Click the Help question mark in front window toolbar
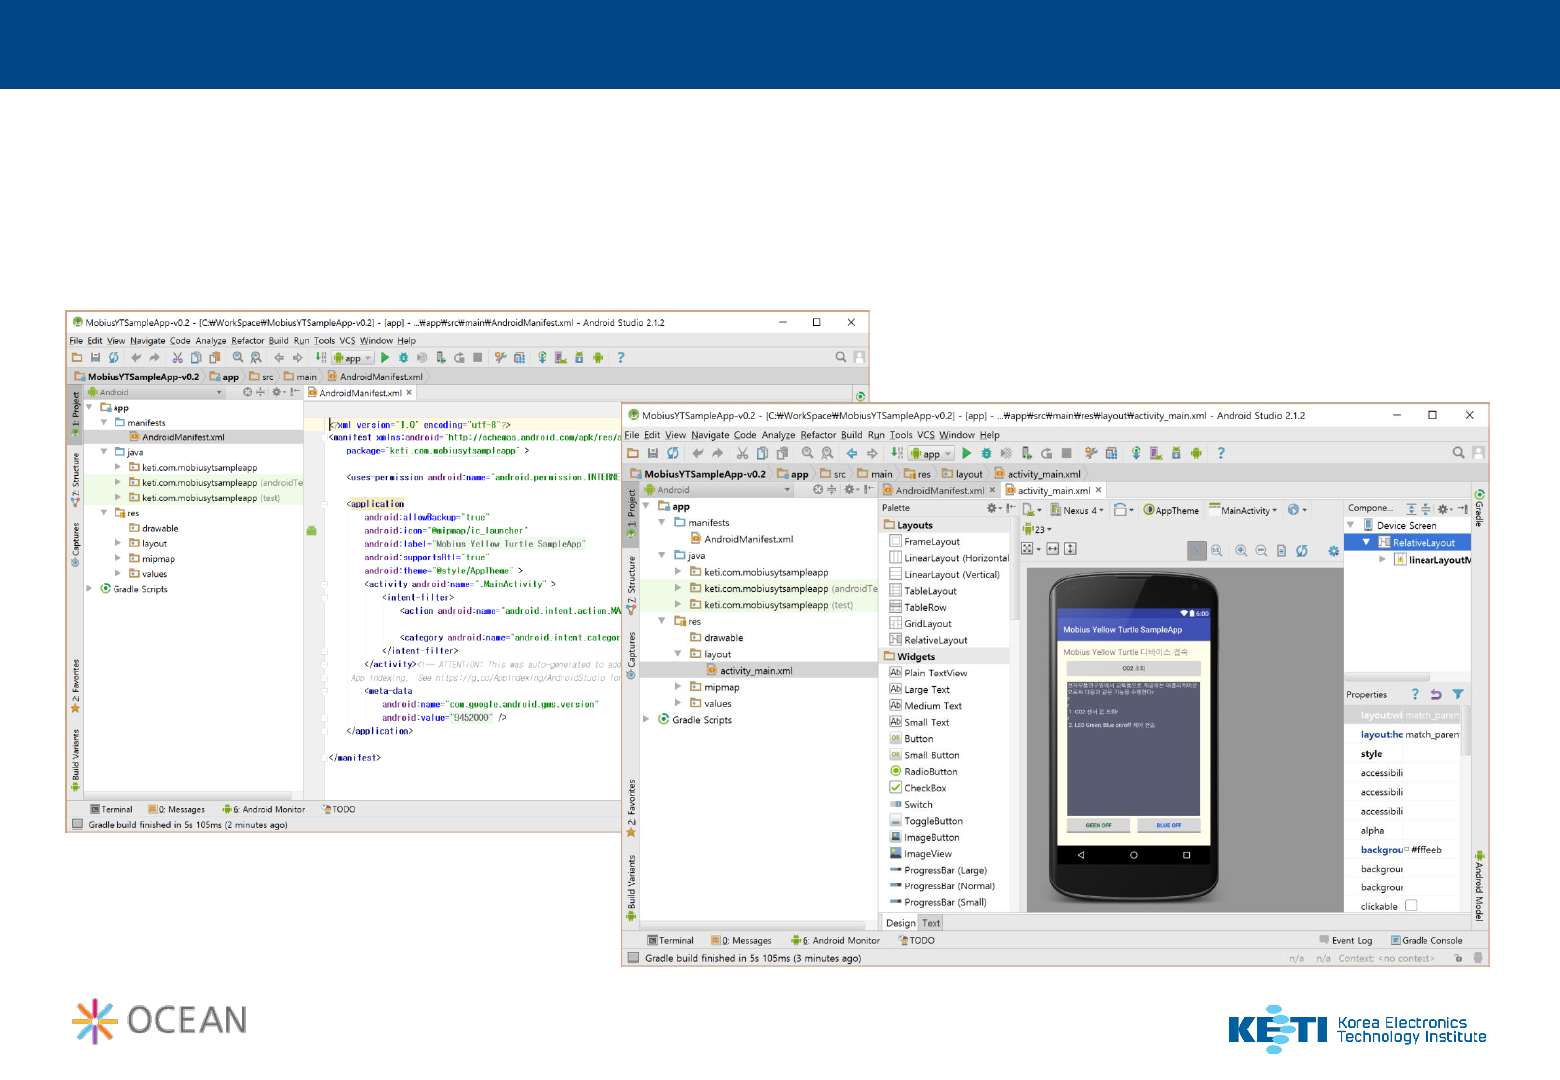1560x1080 pixels. pos(1221,453)
